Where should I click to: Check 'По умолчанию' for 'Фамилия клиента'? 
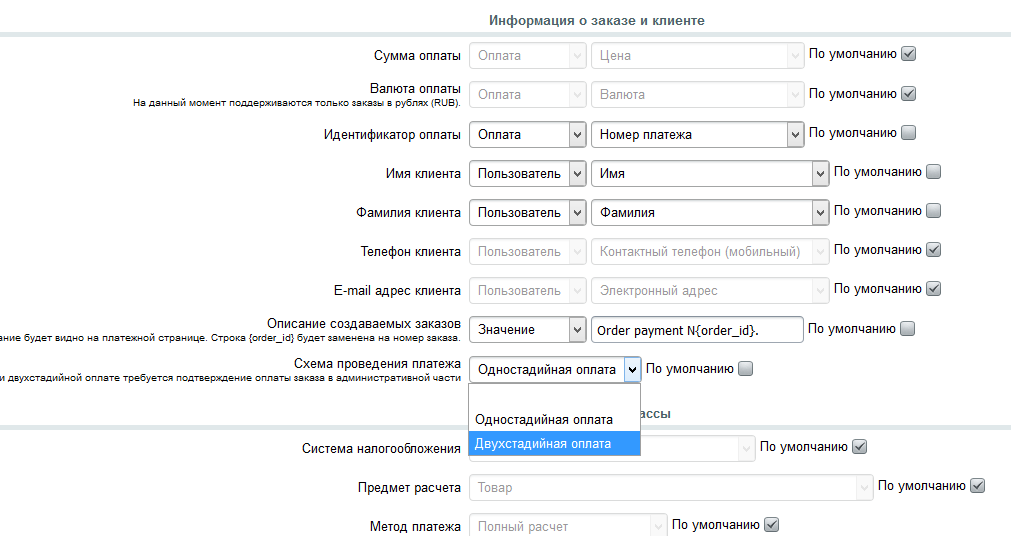pyautogui.click(x=933, y=210)
